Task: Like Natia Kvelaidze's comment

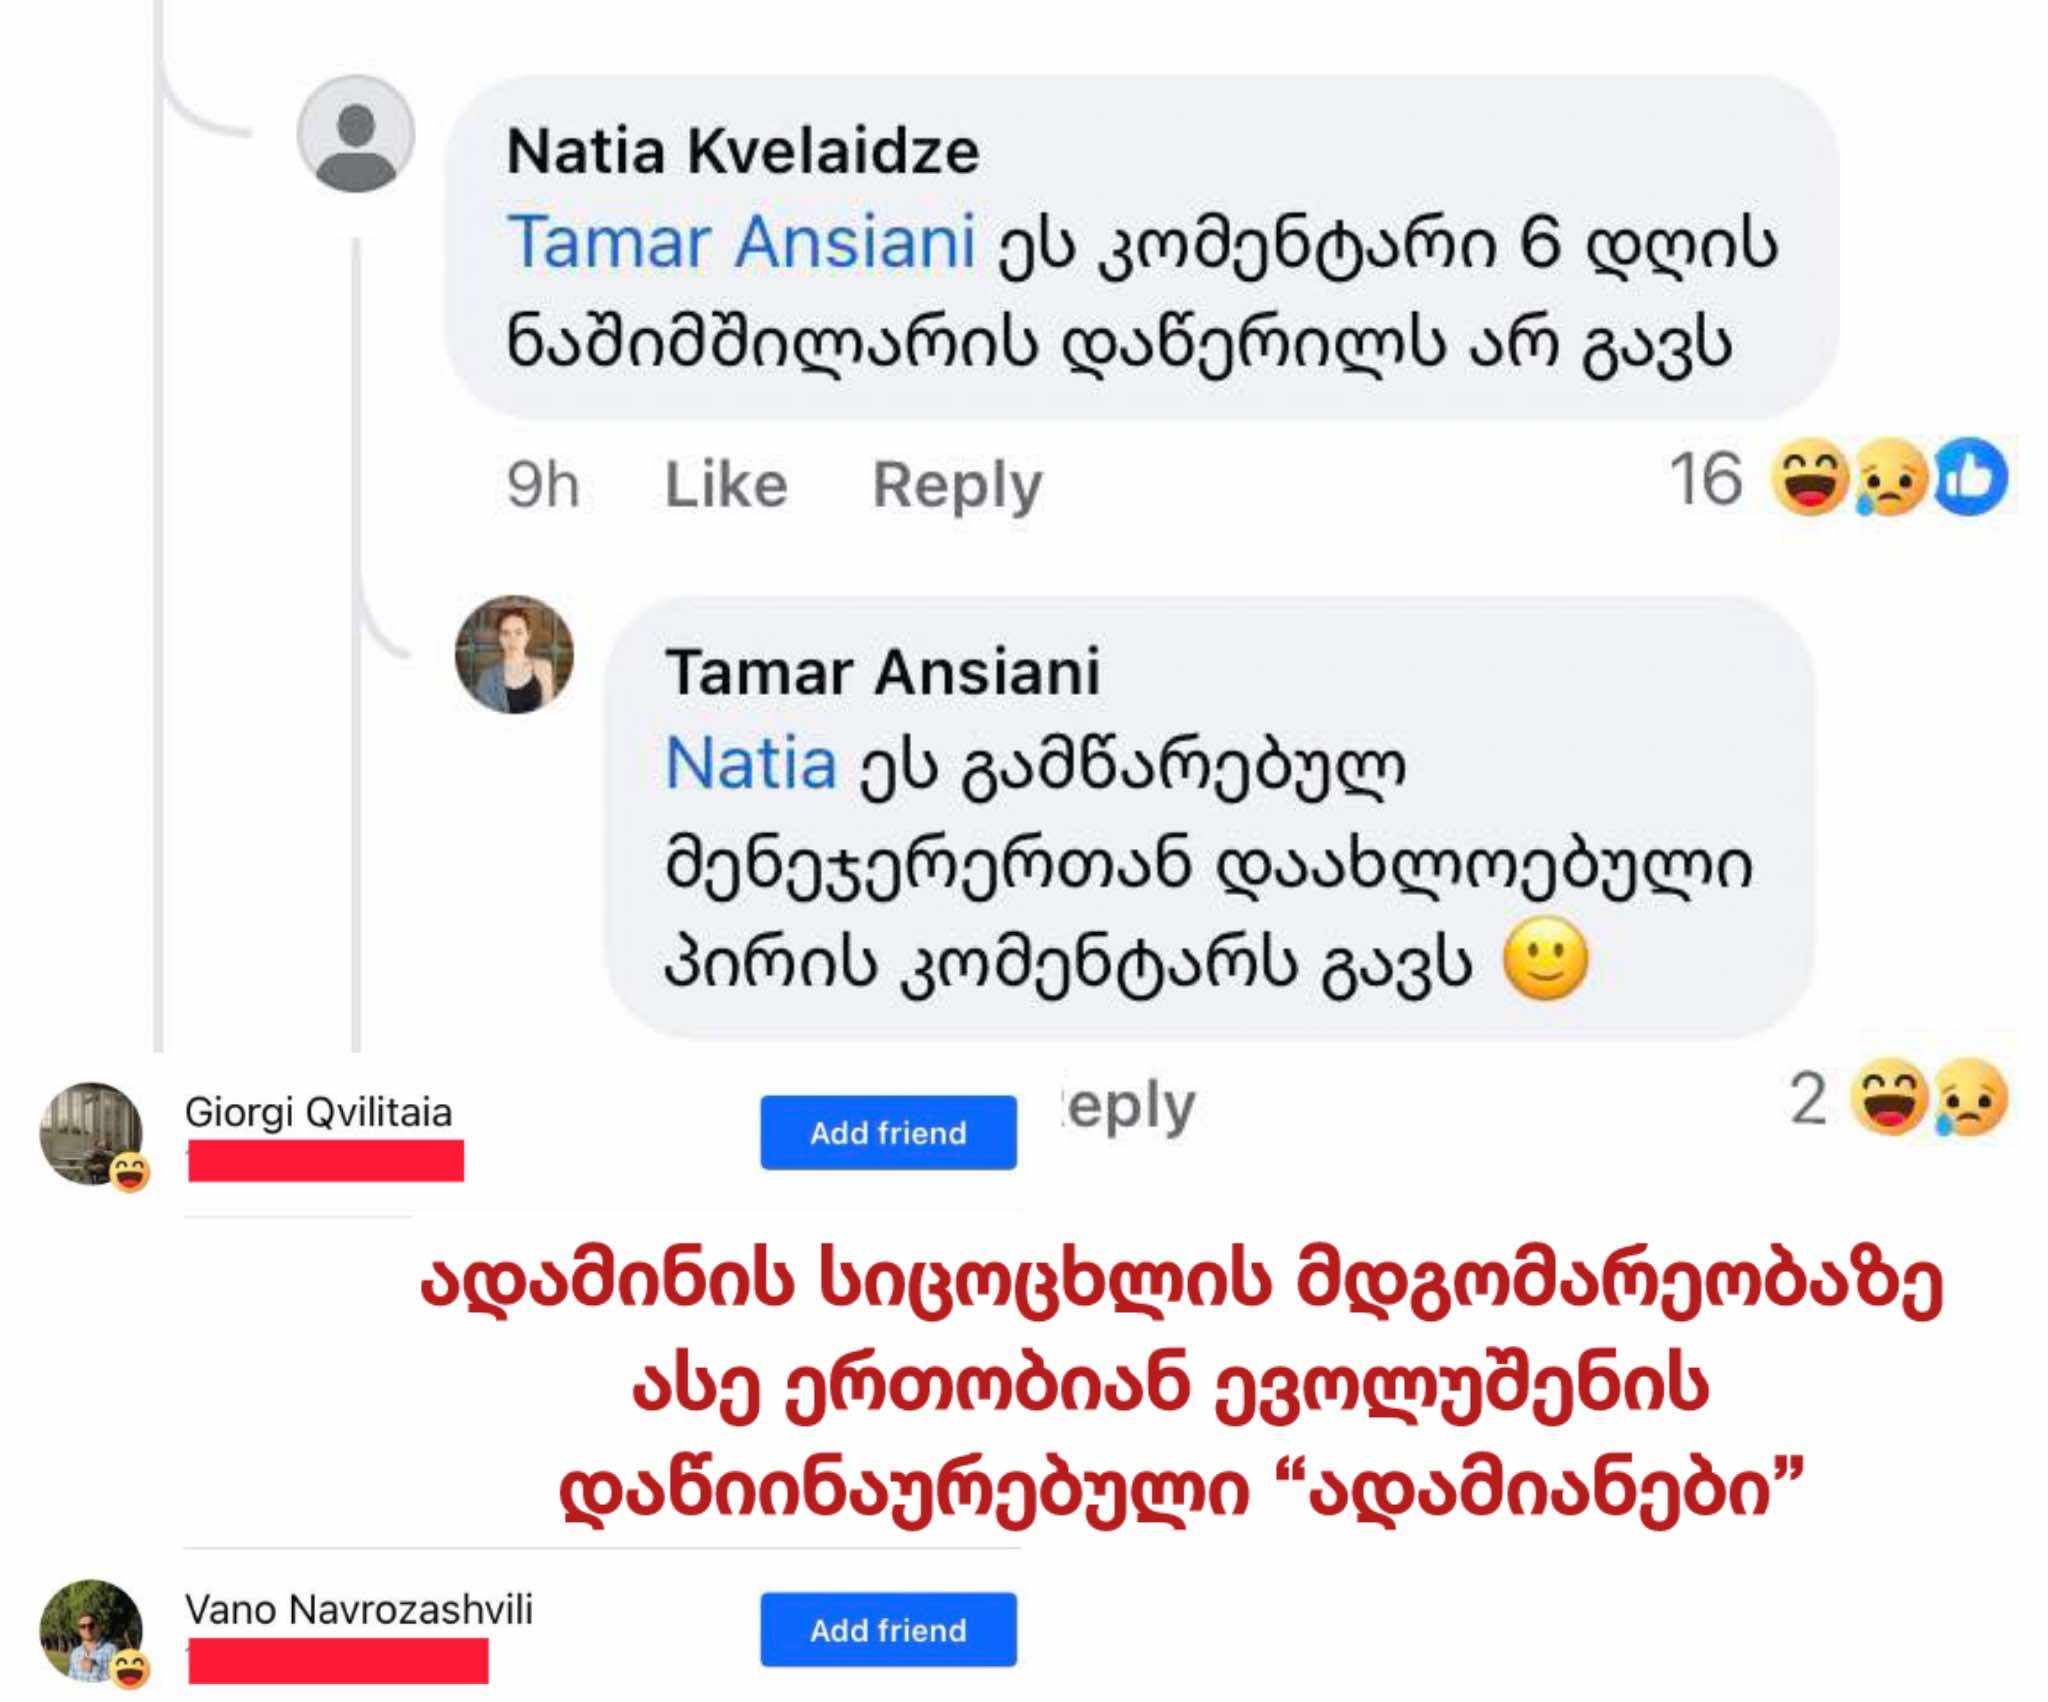Action: coord(726,485)
